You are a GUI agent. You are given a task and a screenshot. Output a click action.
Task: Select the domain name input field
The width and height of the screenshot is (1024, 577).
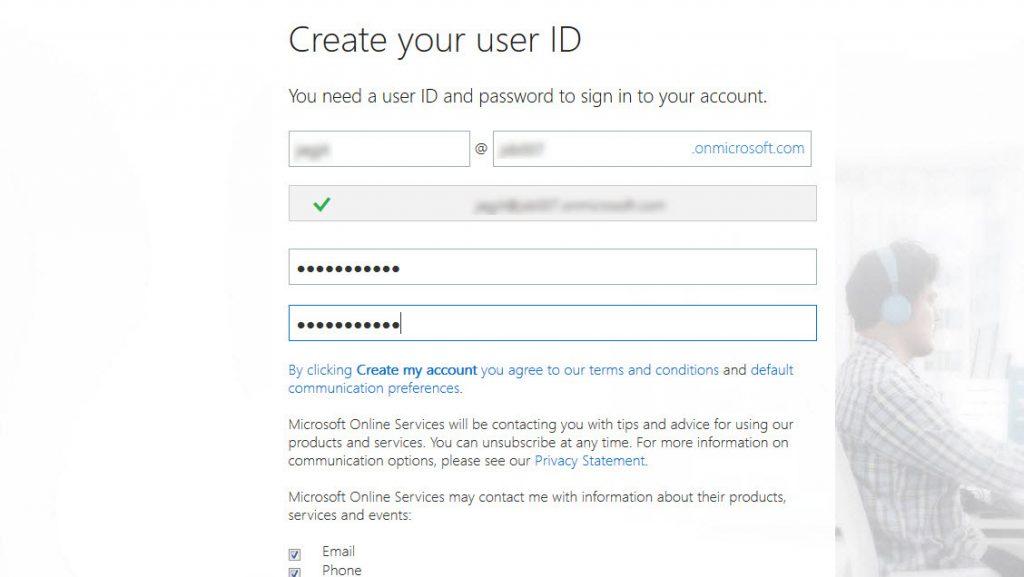(x=600, y=147)
